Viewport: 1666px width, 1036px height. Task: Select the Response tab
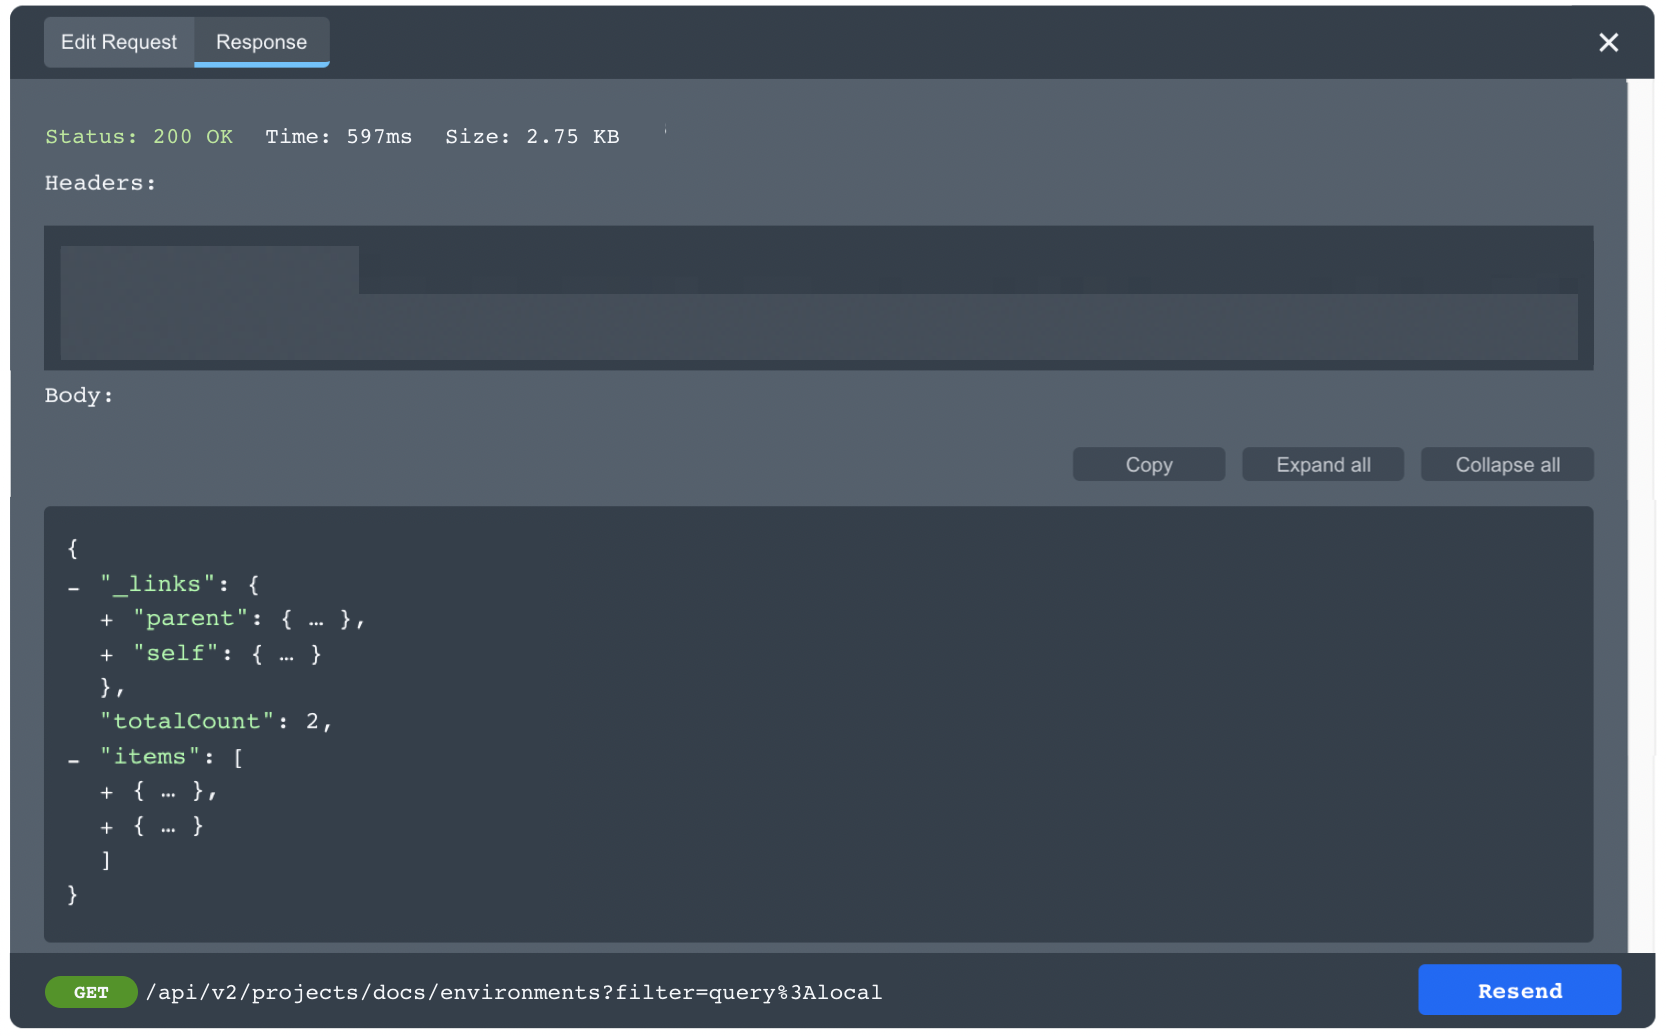[261, 42]
